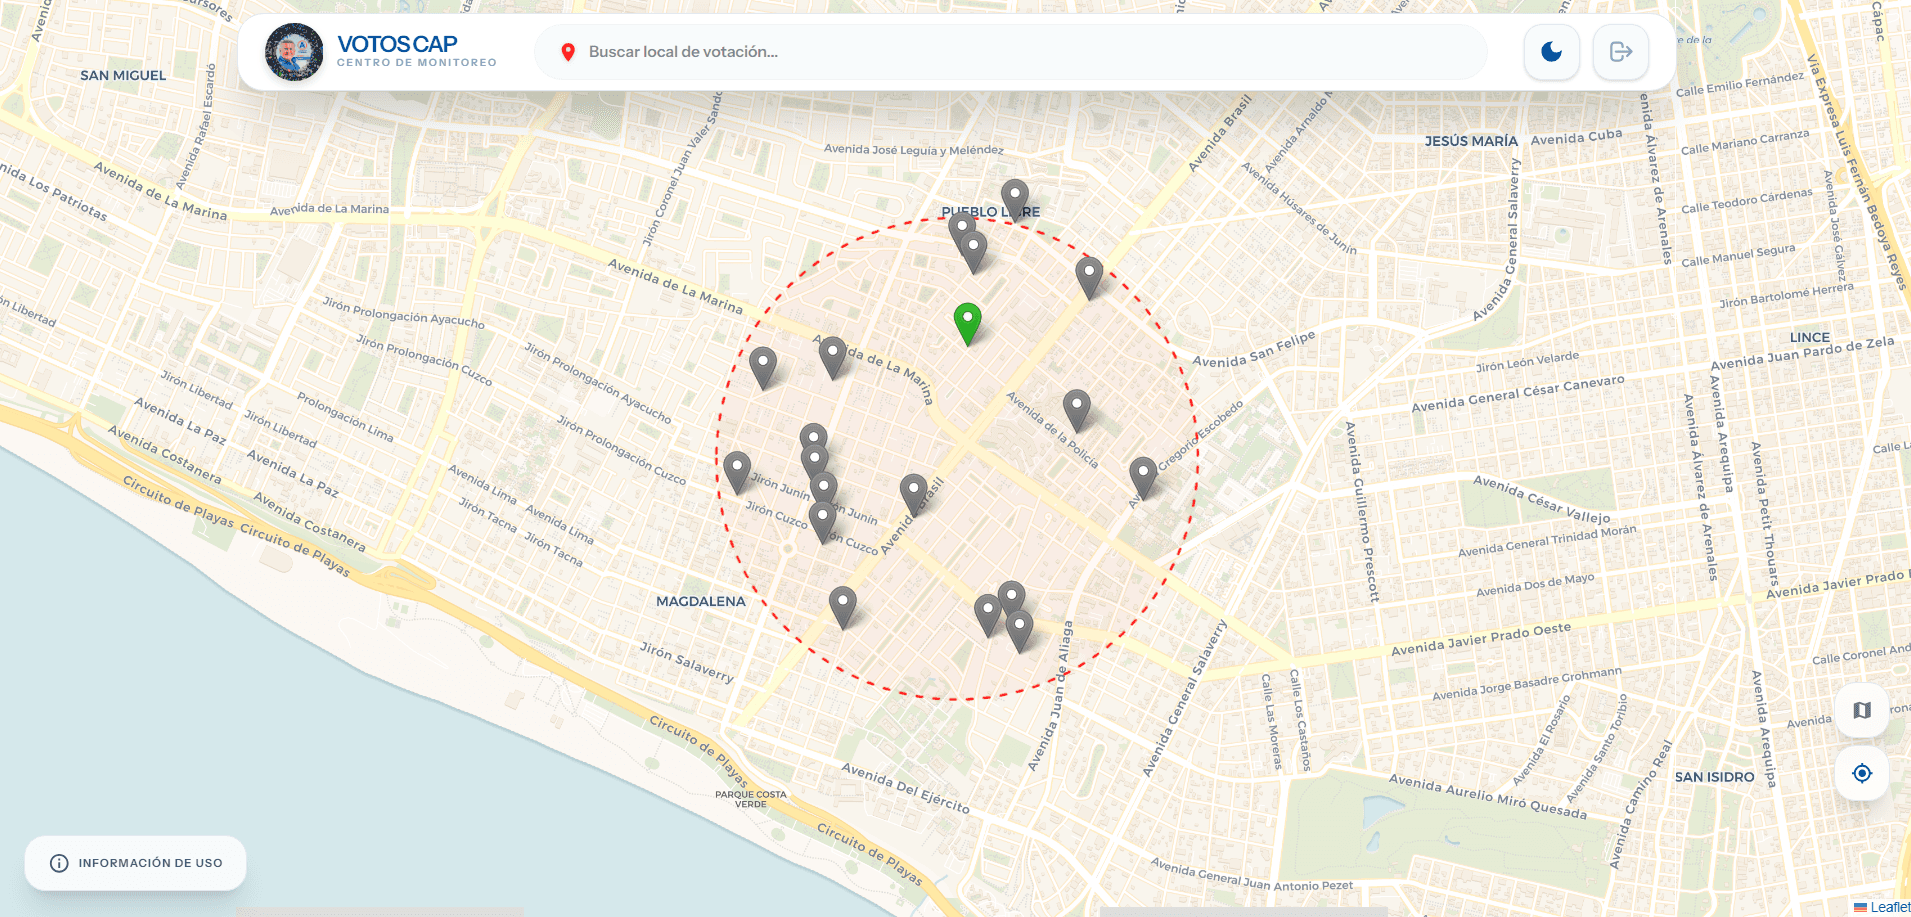
Task: Click the Avenida Guillermo Prescott label
Action: pyautogui.click(x=1362, y=512)
